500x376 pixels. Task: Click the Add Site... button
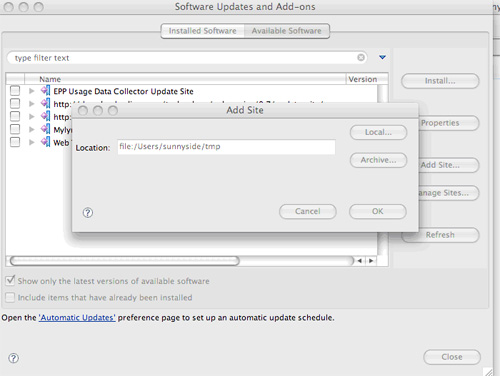[x=449, y=165]
